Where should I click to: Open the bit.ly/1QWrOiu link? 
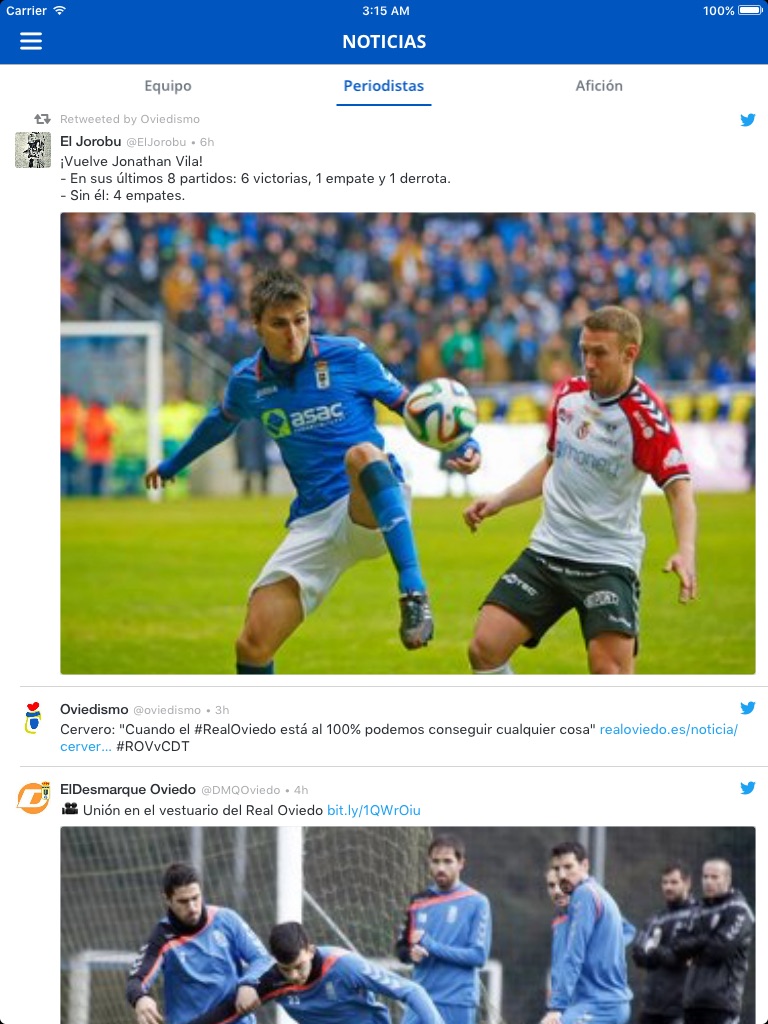tap(374, 810)
